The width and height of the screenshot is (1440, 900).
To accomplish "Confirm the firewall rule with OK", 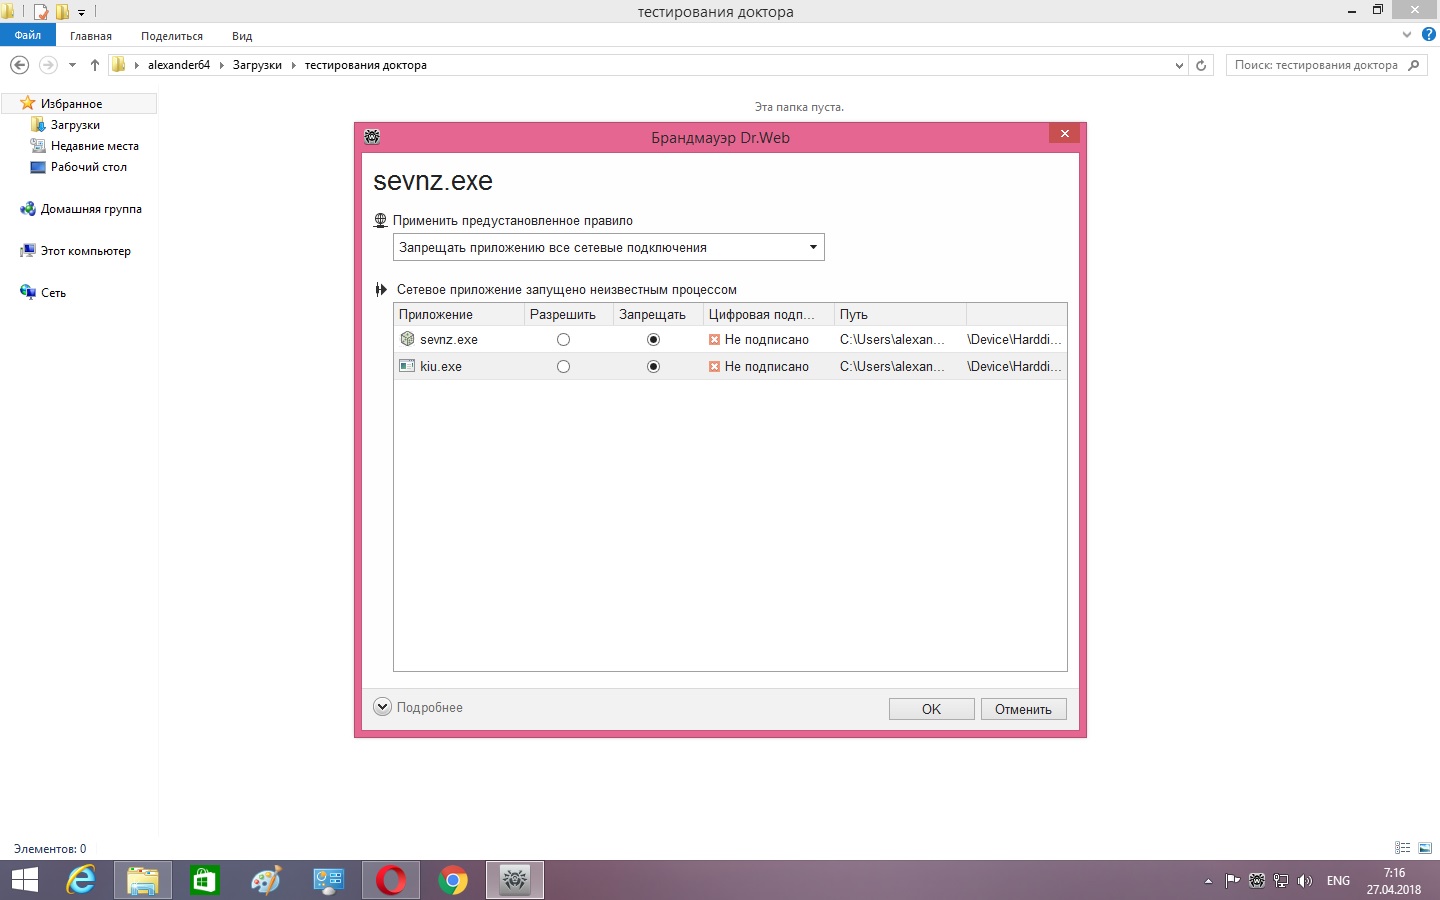I will pyautogui.click(x=931, y=709).
